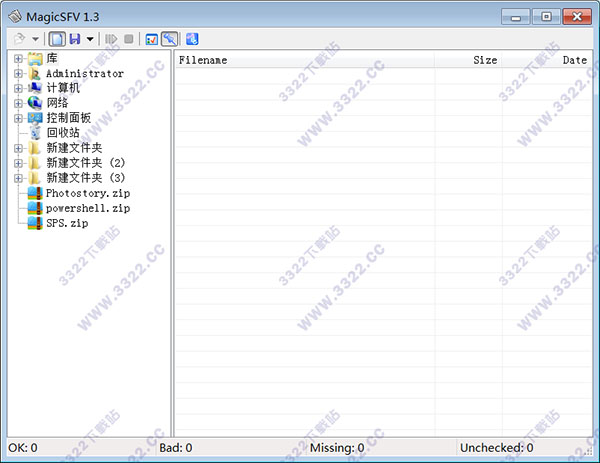This screenshot has width=600, height=463.
Task: Open the dropdown arrow beside the open icon
Action: (x=35, y=39)
